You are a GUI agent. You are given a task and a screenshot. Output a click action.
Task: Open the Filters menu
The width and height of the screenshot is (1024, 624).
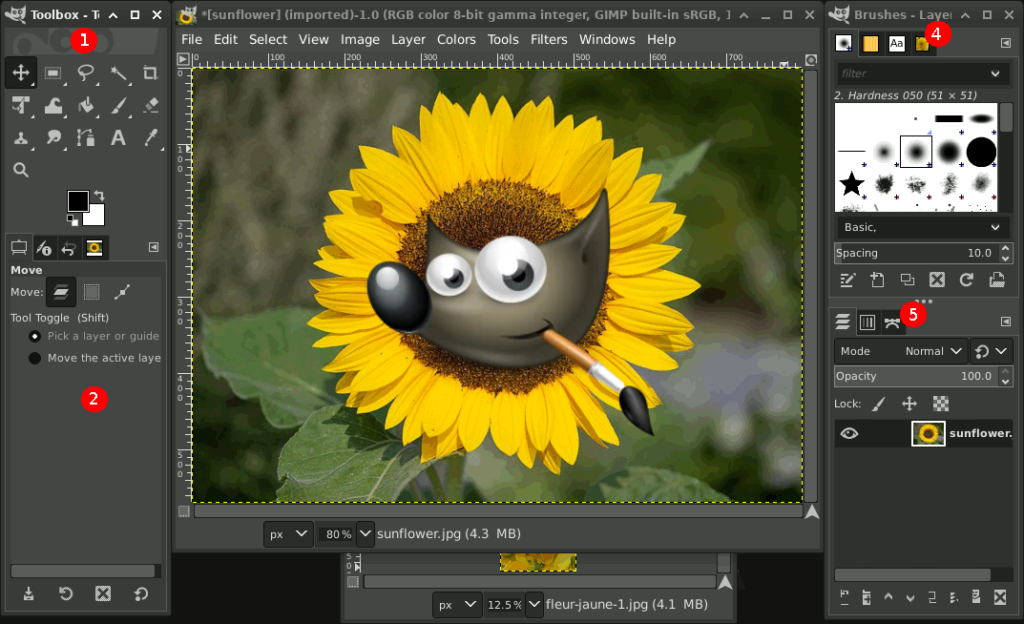pyautogui.click(x=549, y=39)
